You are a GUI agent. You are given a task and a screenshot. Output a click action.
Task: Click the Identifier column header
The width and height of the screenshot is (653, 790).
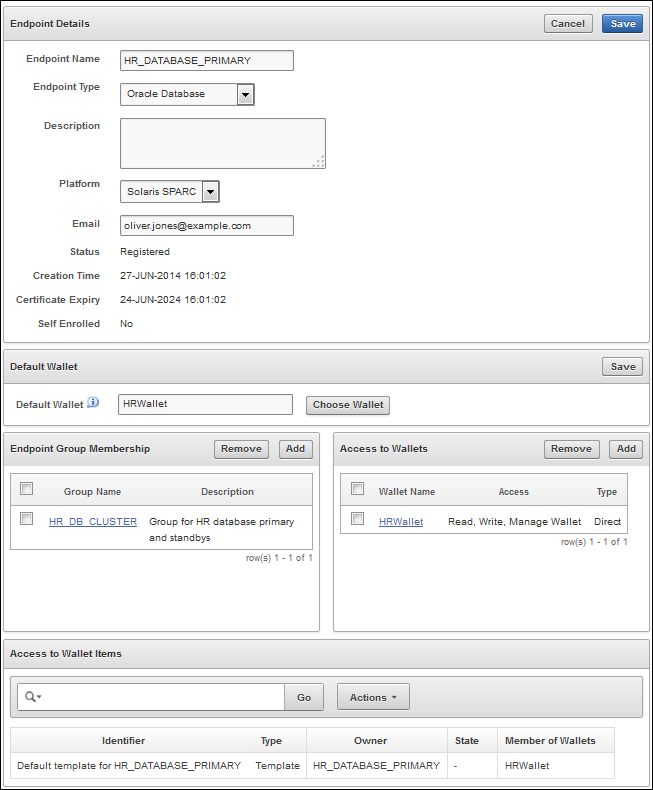(123, 741)
